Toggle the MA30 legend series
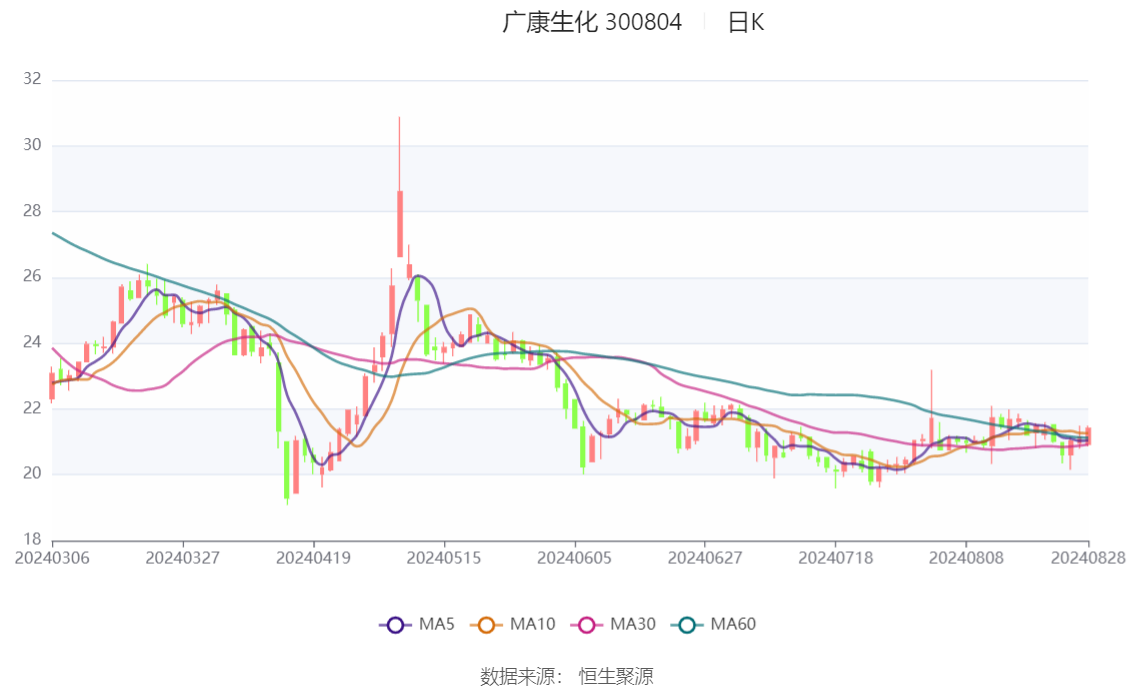The width and height of the screenshot is (1134, 689). click(613, 625)
